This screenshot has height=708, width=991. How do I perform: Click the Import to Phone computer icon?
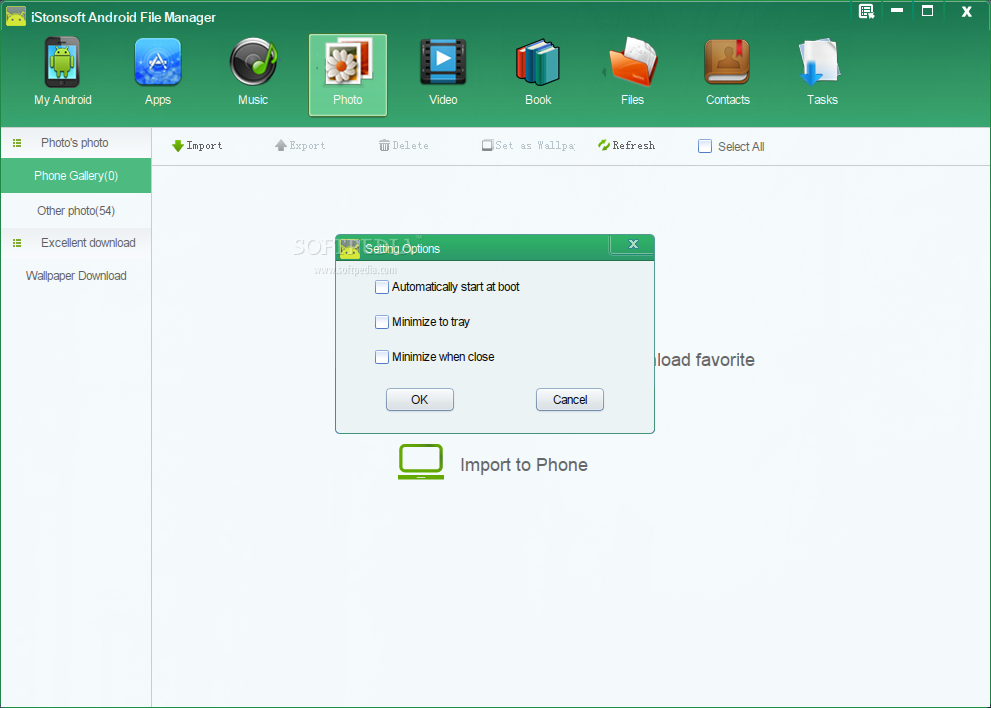(x=421, y=461)
